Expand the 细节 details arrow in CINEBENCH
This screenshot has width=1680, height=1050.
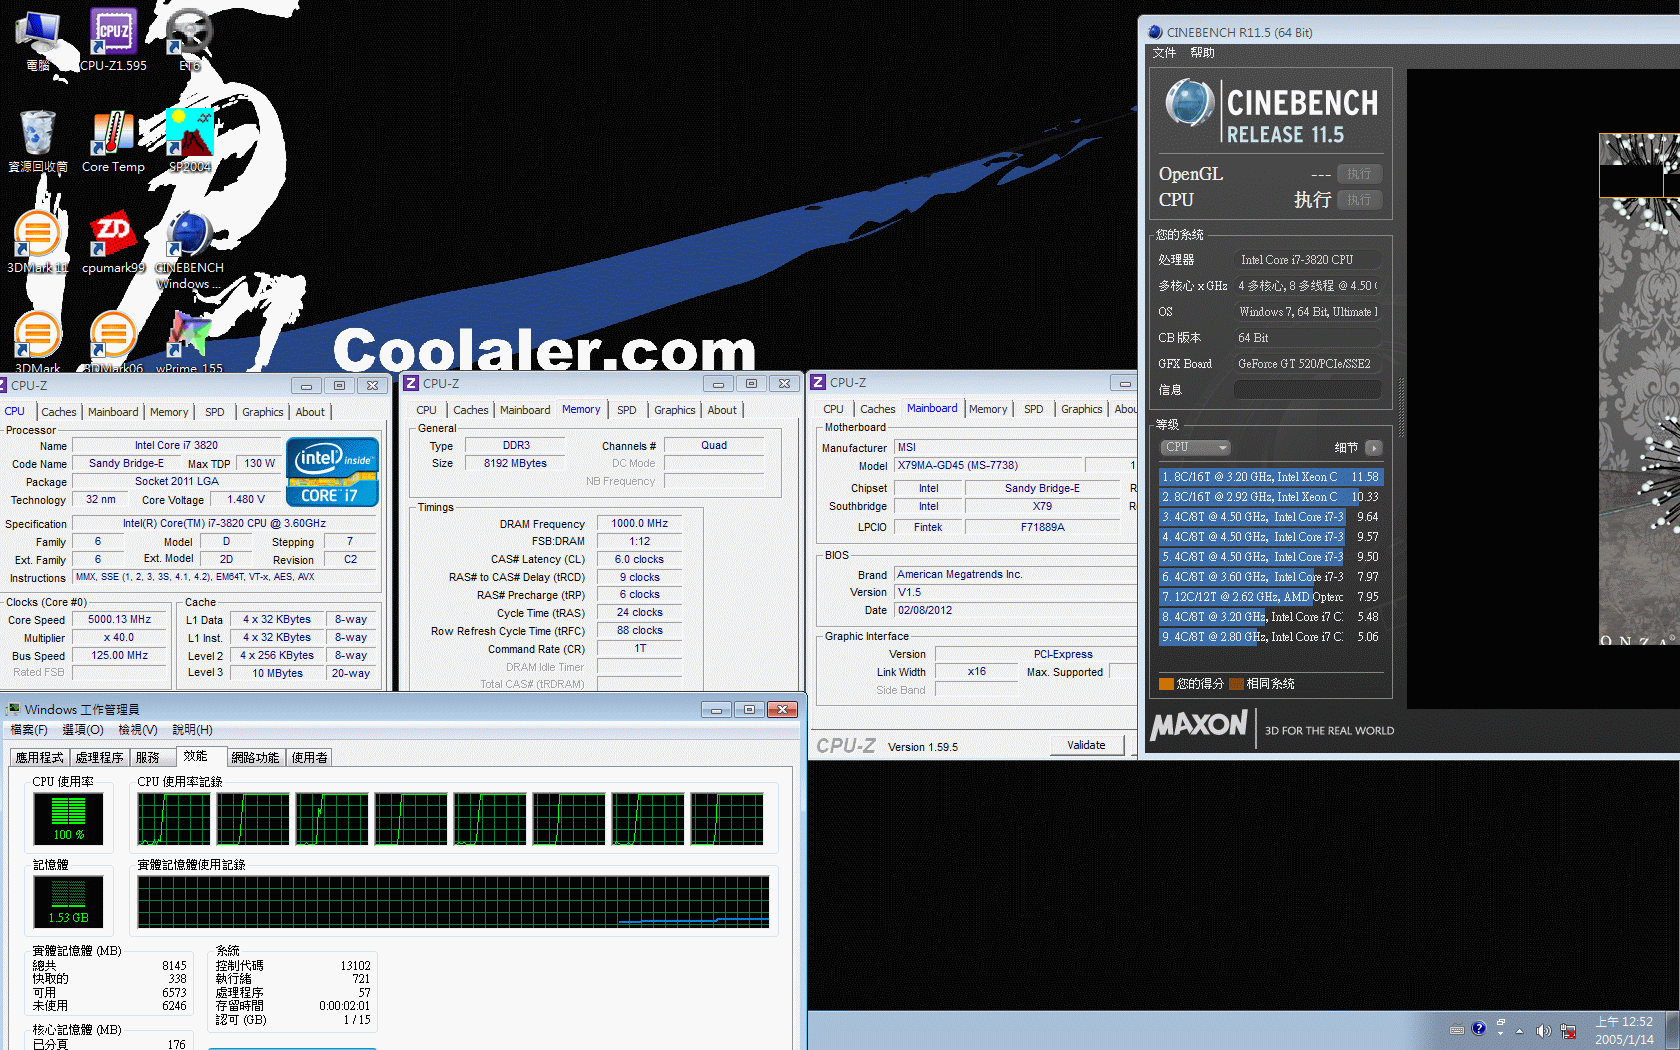point(1374,448)
